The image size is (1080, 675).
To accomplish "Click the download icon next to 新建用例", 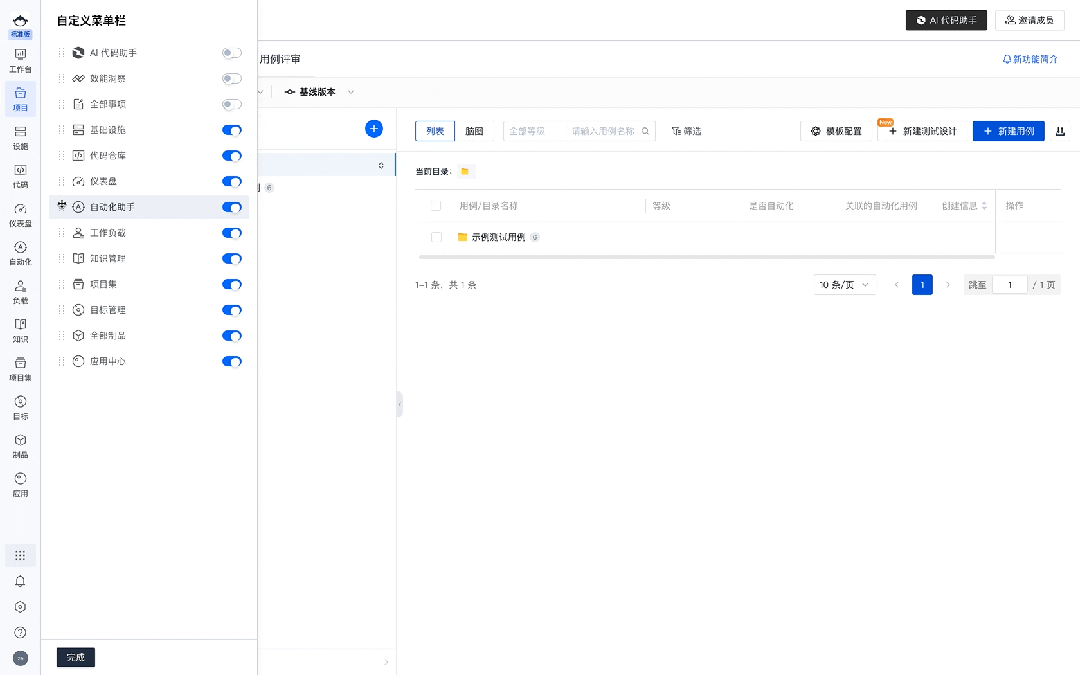I will [1060, 131].
